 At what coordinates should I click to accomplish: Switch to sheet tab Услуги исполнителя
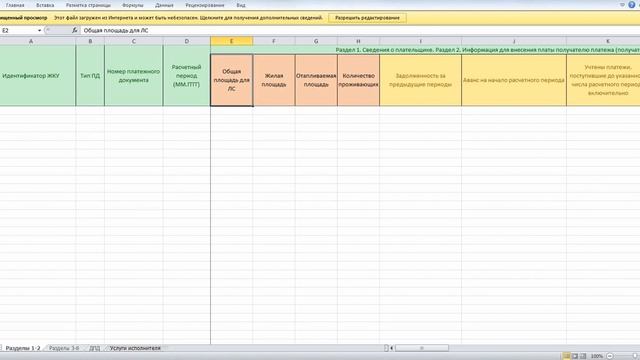(135, 348)
